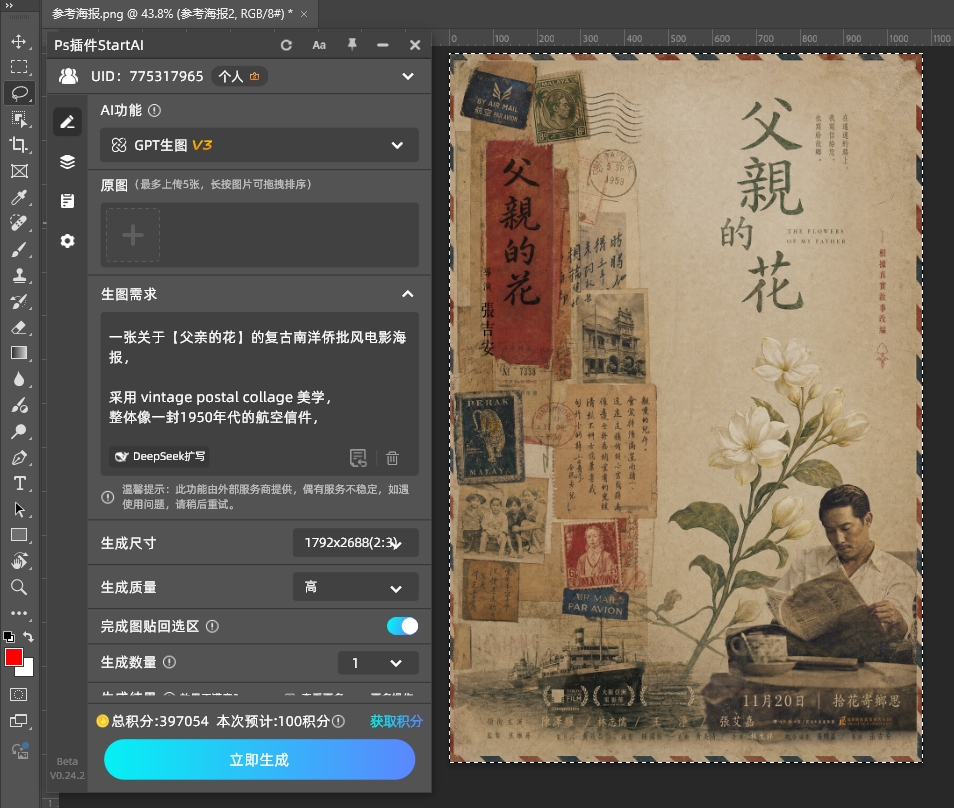Select the Brush tool
954x808 pixels.
coord(19,249)
